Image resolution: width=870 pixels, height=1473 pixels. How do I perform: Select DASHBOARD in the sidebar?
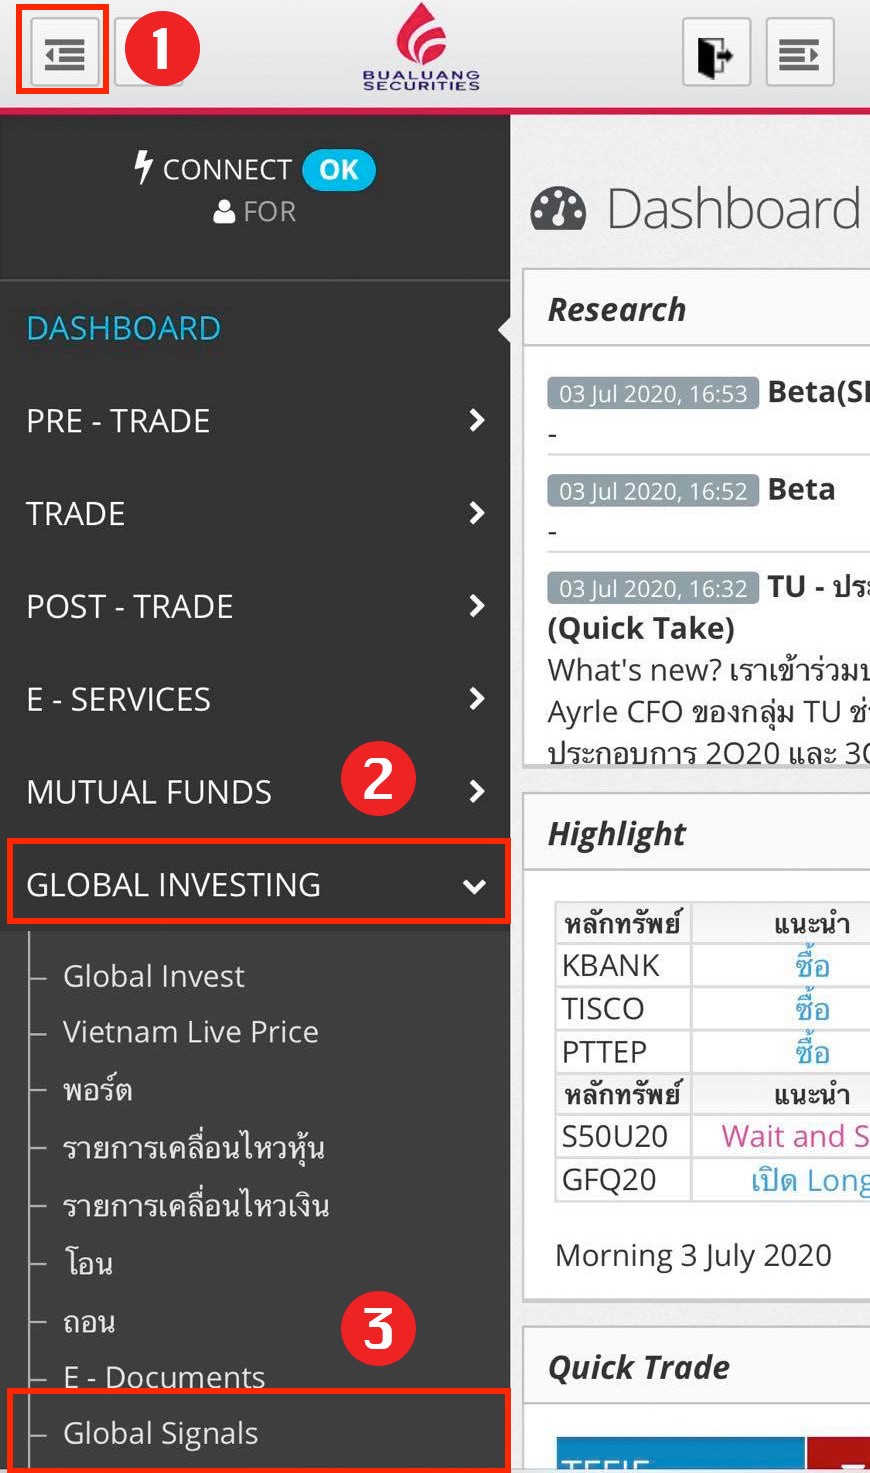[x=123, y=328]
